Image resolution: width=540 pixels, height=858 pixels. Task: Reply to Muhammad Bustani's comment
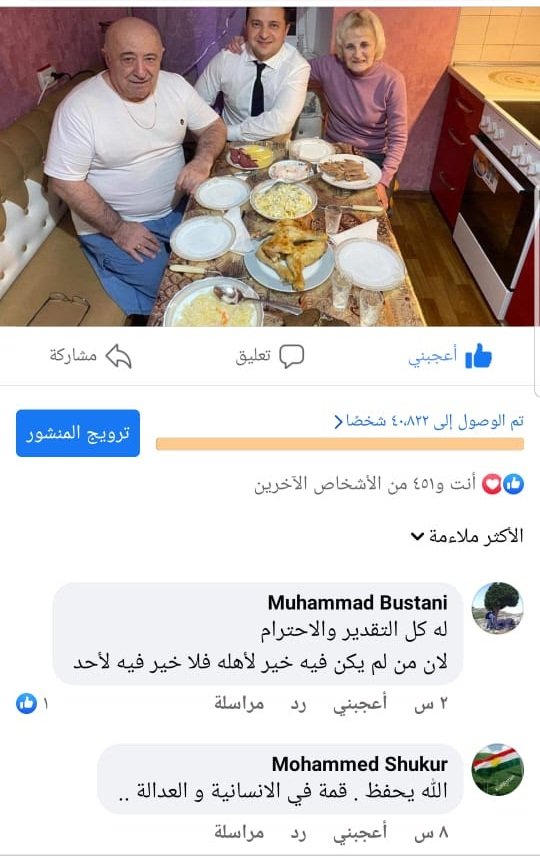[x=298, y=703]
